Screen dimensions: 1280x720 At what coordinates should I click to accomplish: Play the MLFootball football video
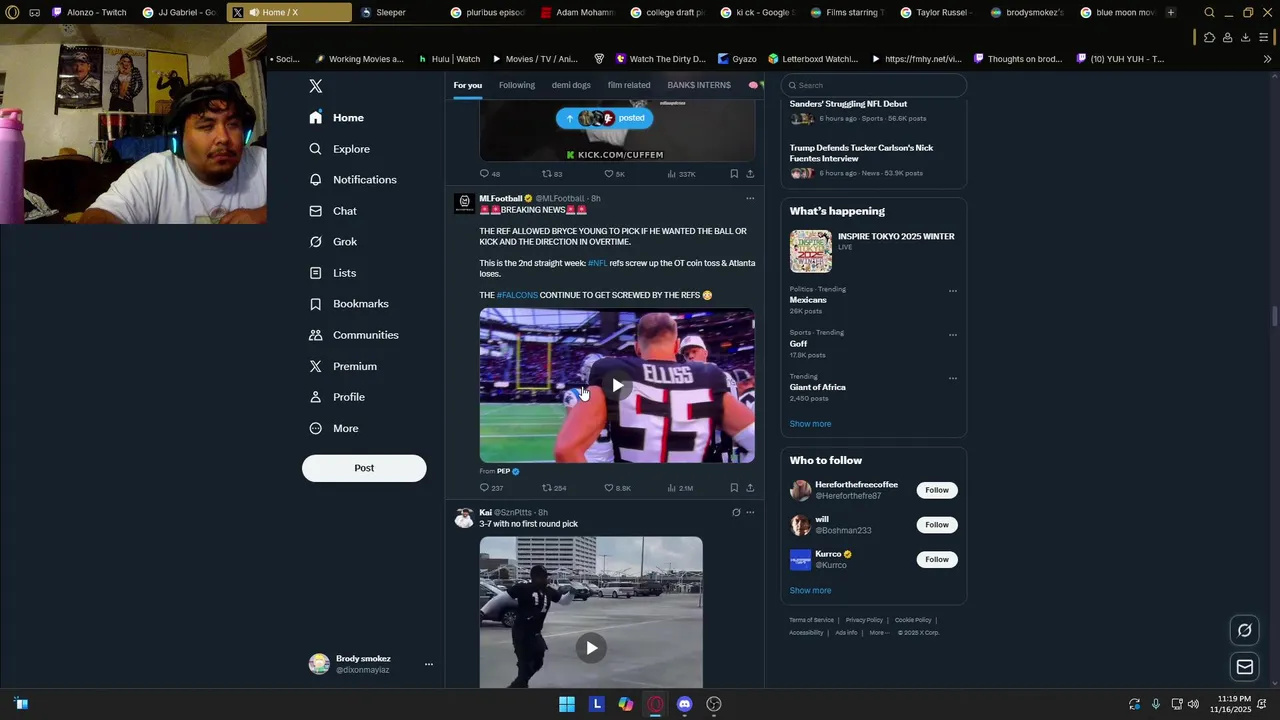617,386
